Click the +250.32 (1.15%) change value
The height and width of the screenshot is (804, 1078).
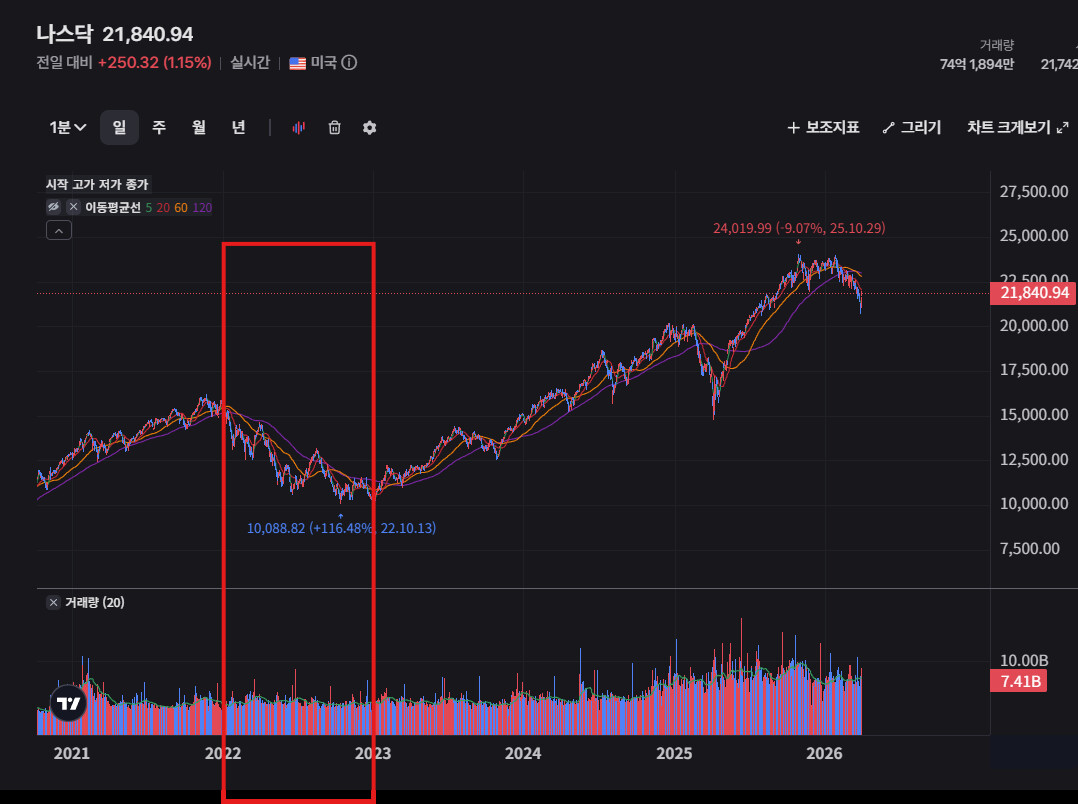click(x=155, y=63)
